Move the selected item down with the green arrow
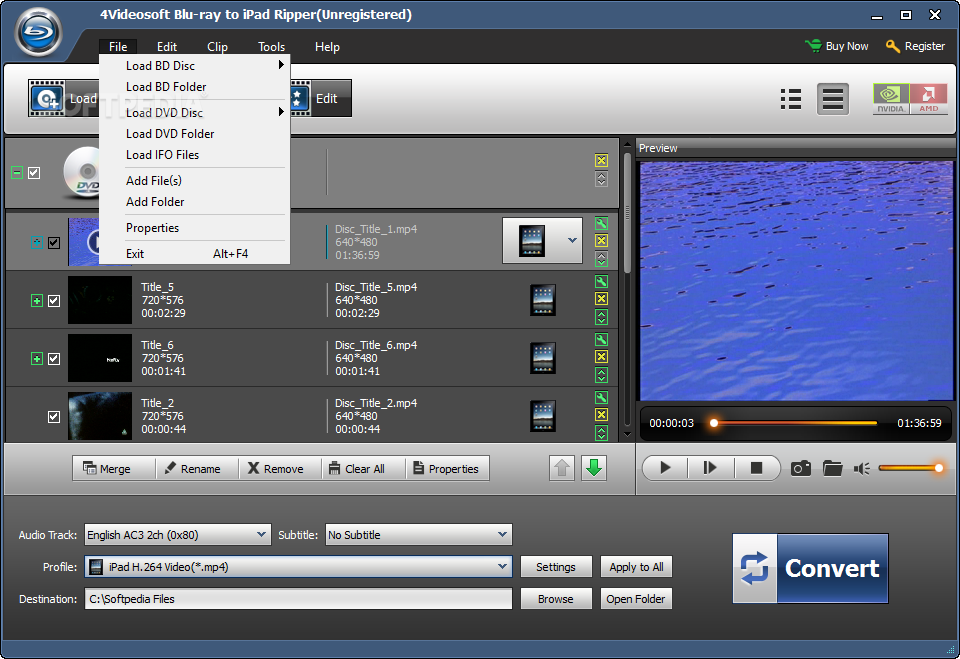Image resolution: width=960 pixels, height=659 pixels. tap(594, 469)
